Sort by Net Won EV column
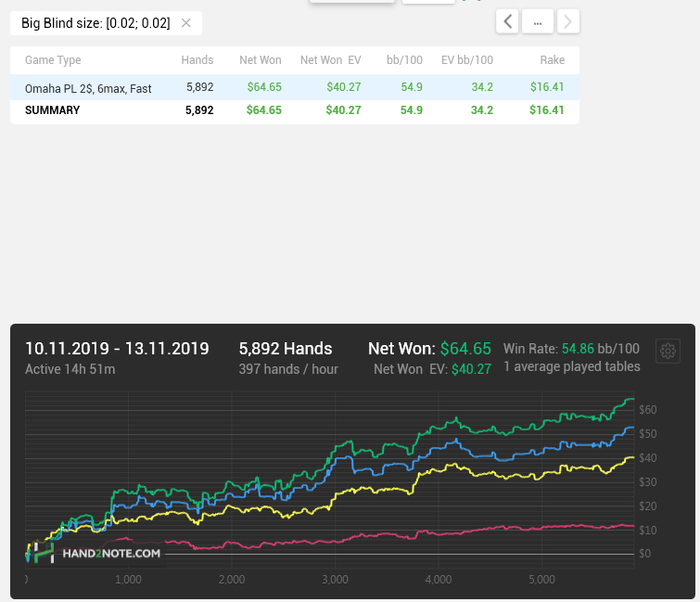 point(330,60)
